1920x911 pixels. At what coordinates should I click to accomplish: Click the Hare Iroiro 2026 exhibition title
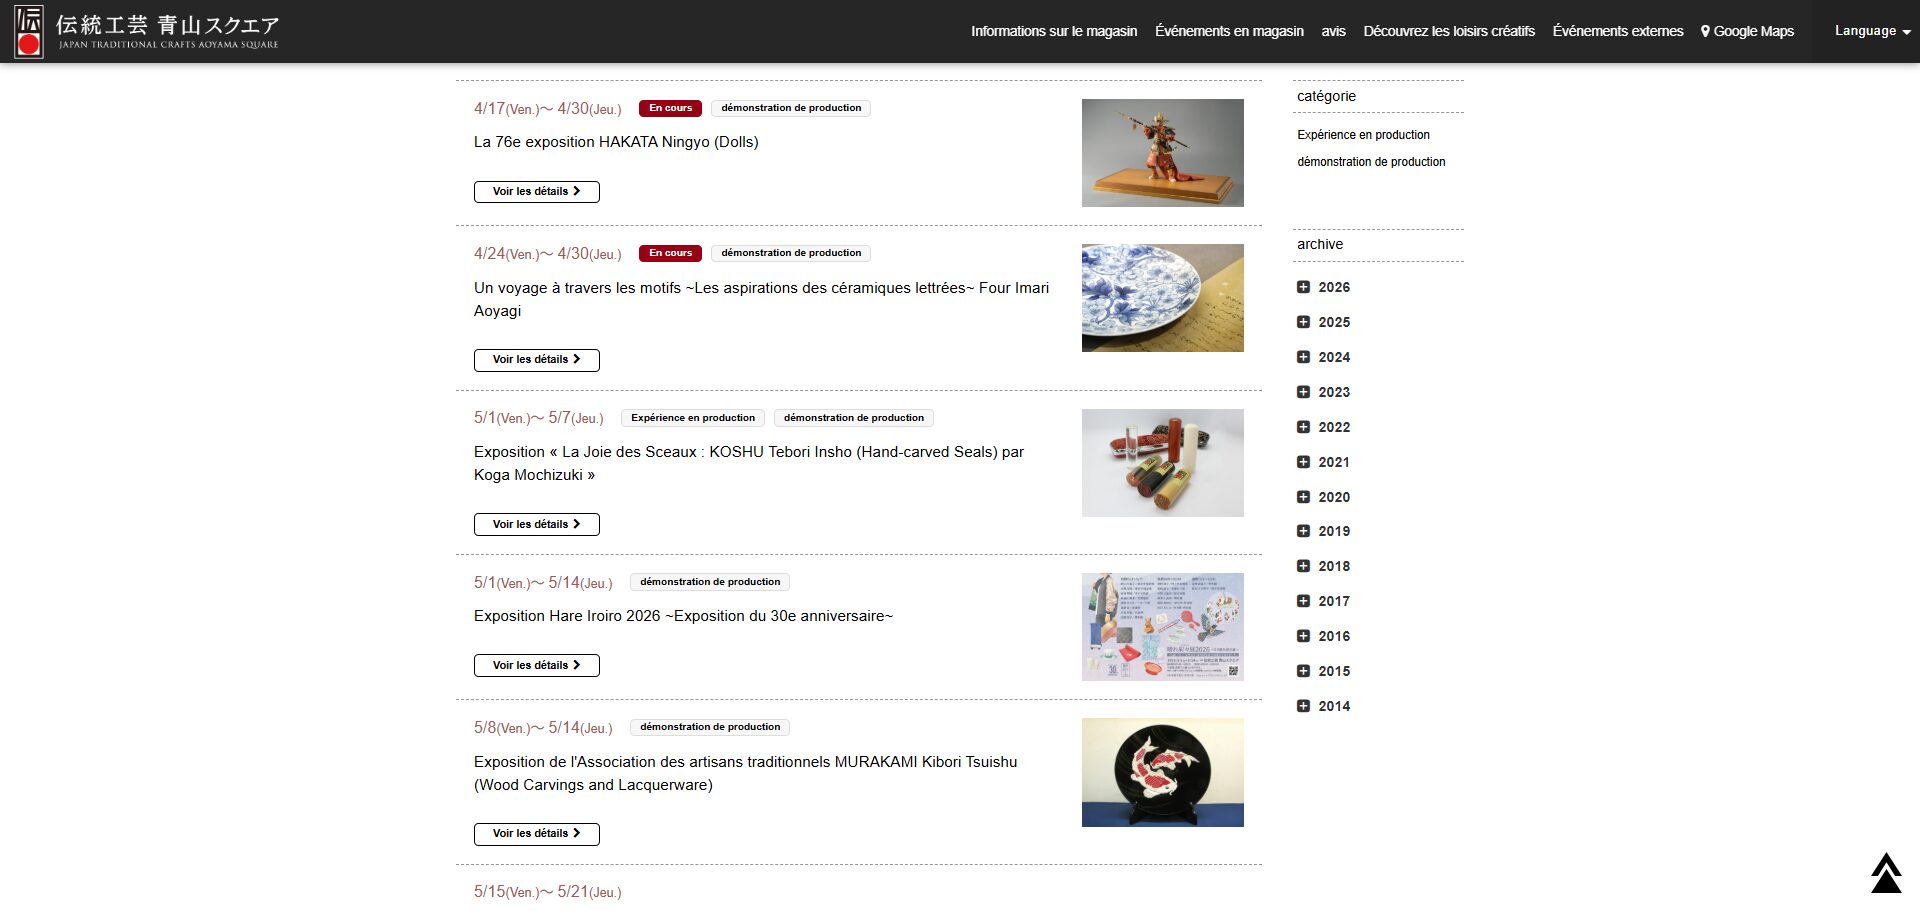683,616
